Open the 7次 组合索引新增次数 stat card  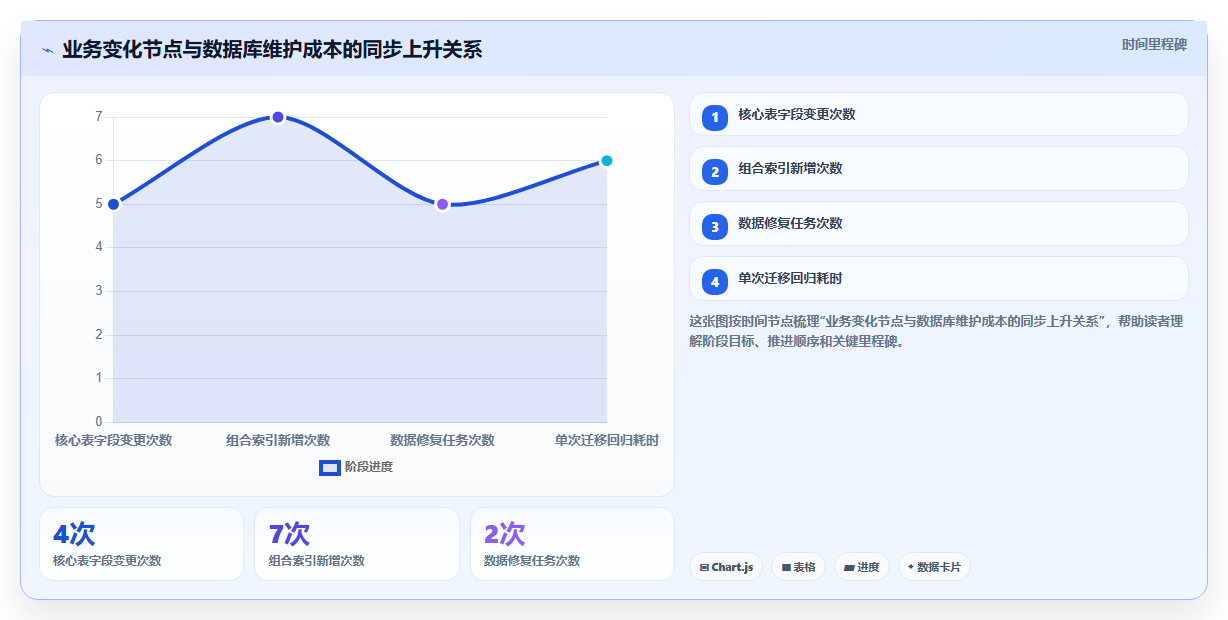pyautogui.click(x=357, y=544)
